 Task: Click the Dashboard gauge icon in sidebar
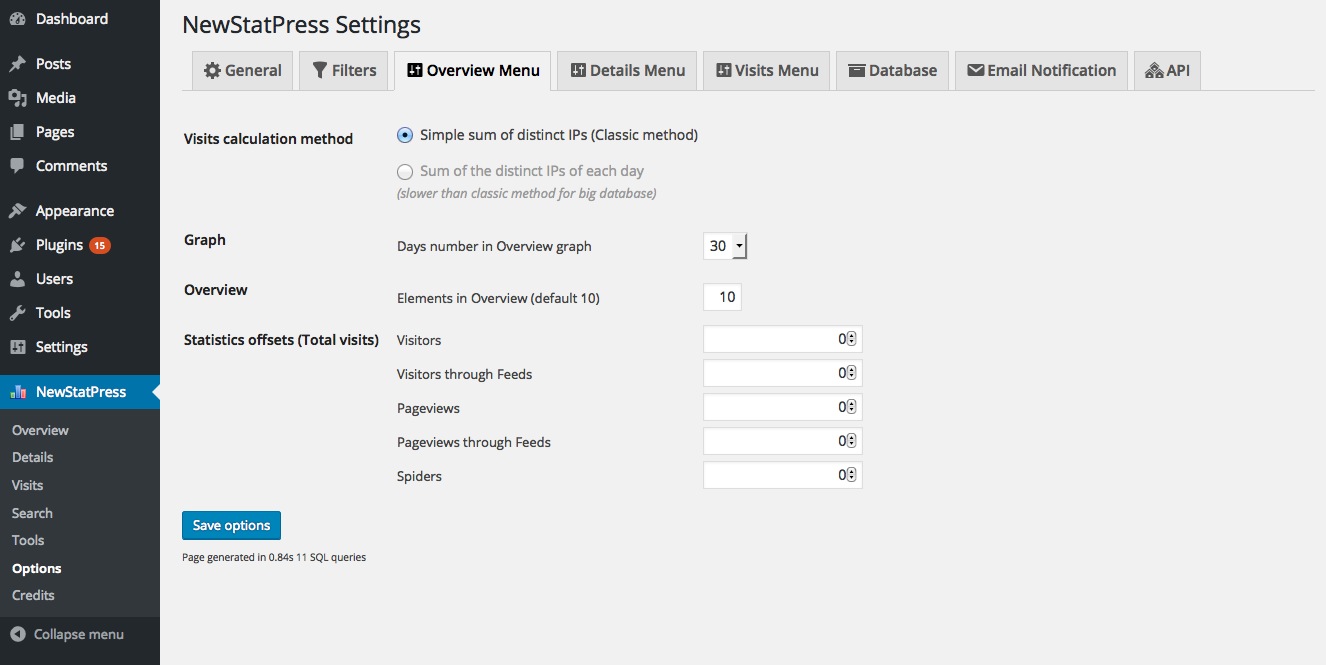pos(17,19)
